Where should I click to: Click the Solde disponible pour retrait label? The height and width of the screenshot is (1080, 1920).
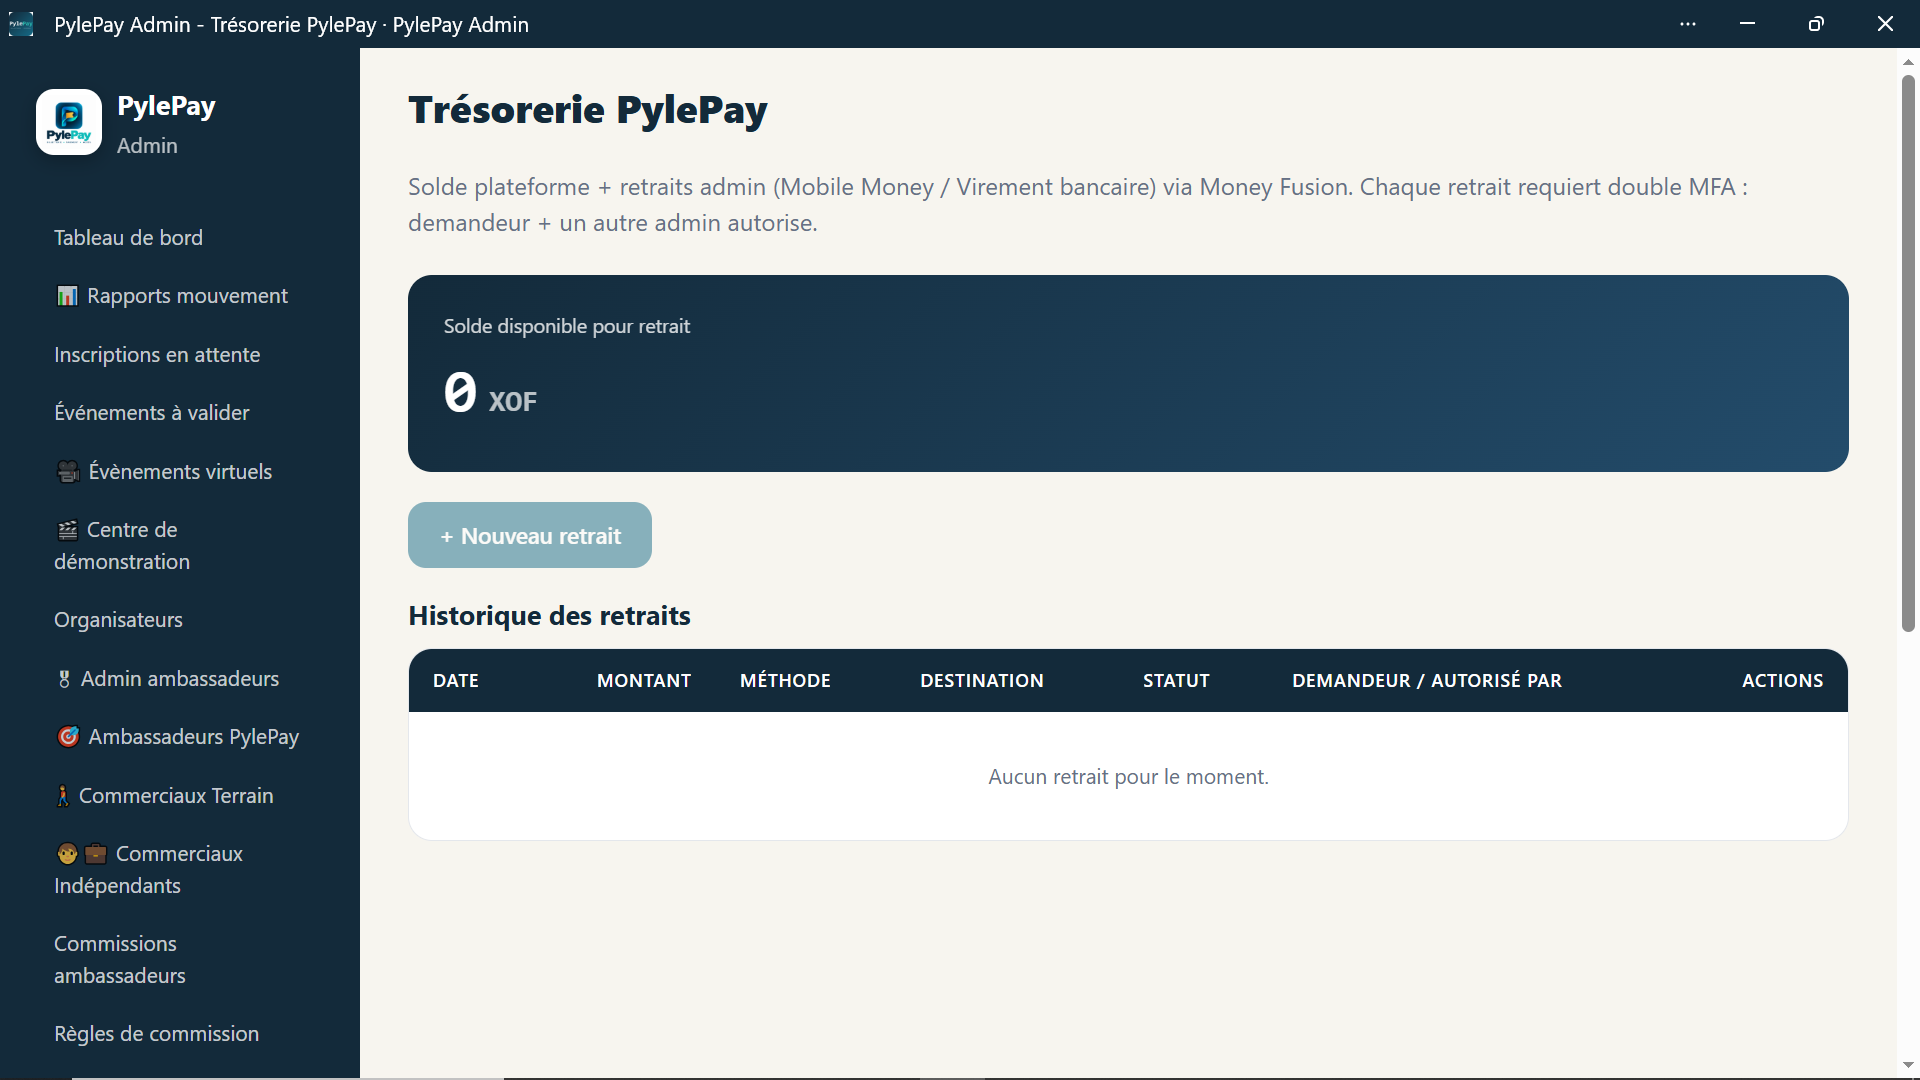click(x=566, y=326)
